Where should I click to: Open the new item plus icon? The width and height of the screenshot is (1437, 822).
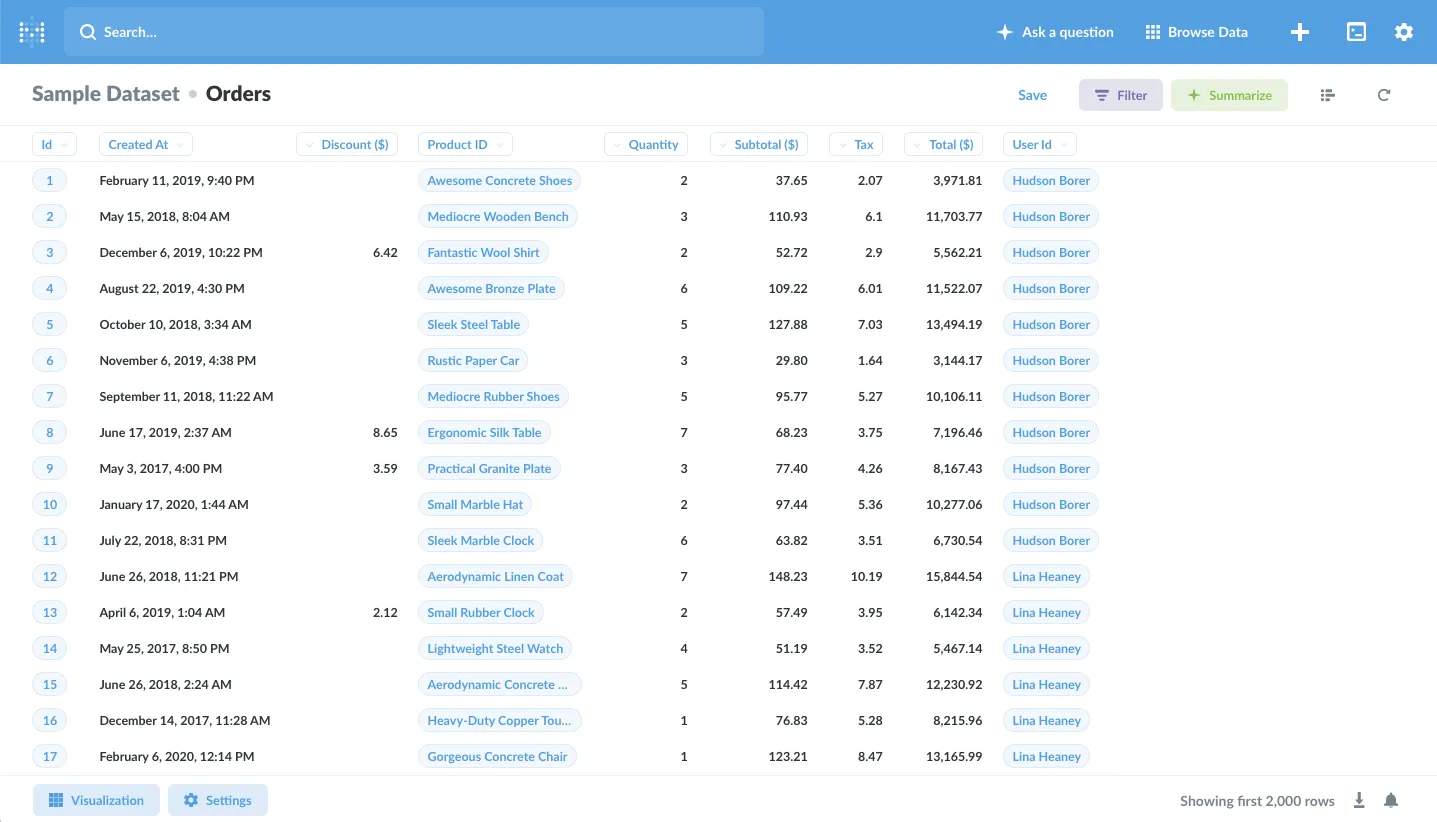tap(1300, 32)
